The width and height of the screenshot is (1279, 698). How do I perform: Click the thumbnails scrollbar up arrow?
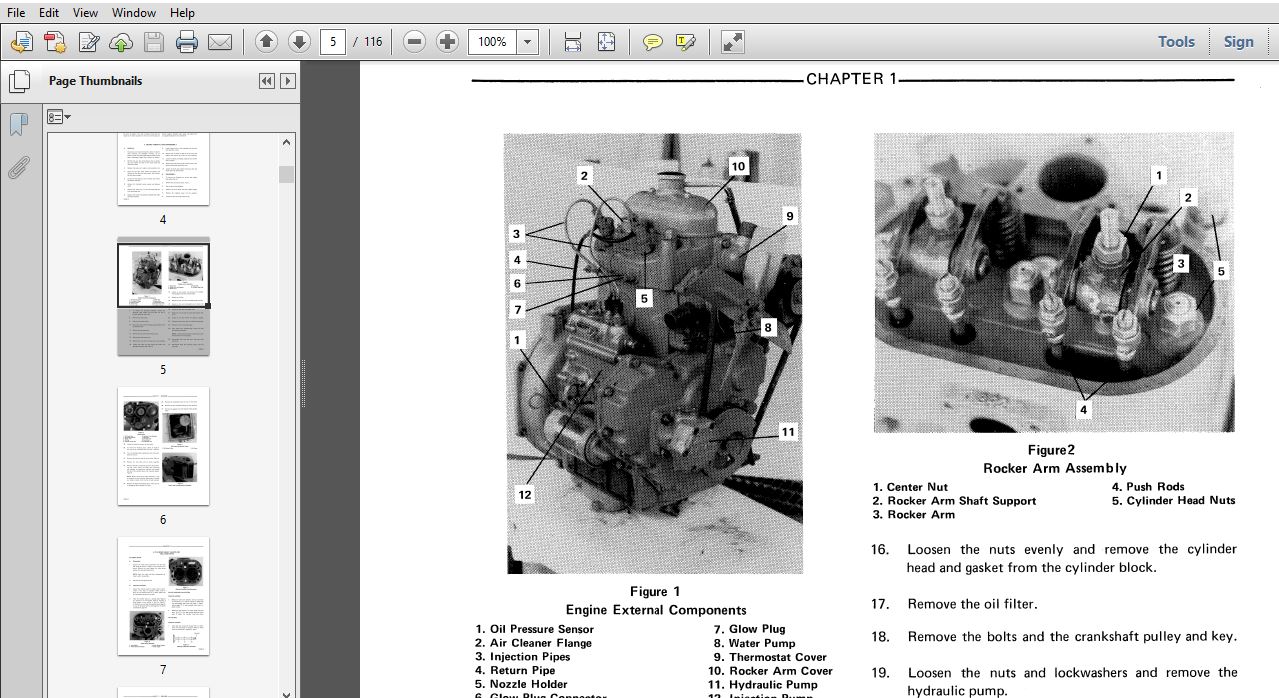[x=286, y=141]
